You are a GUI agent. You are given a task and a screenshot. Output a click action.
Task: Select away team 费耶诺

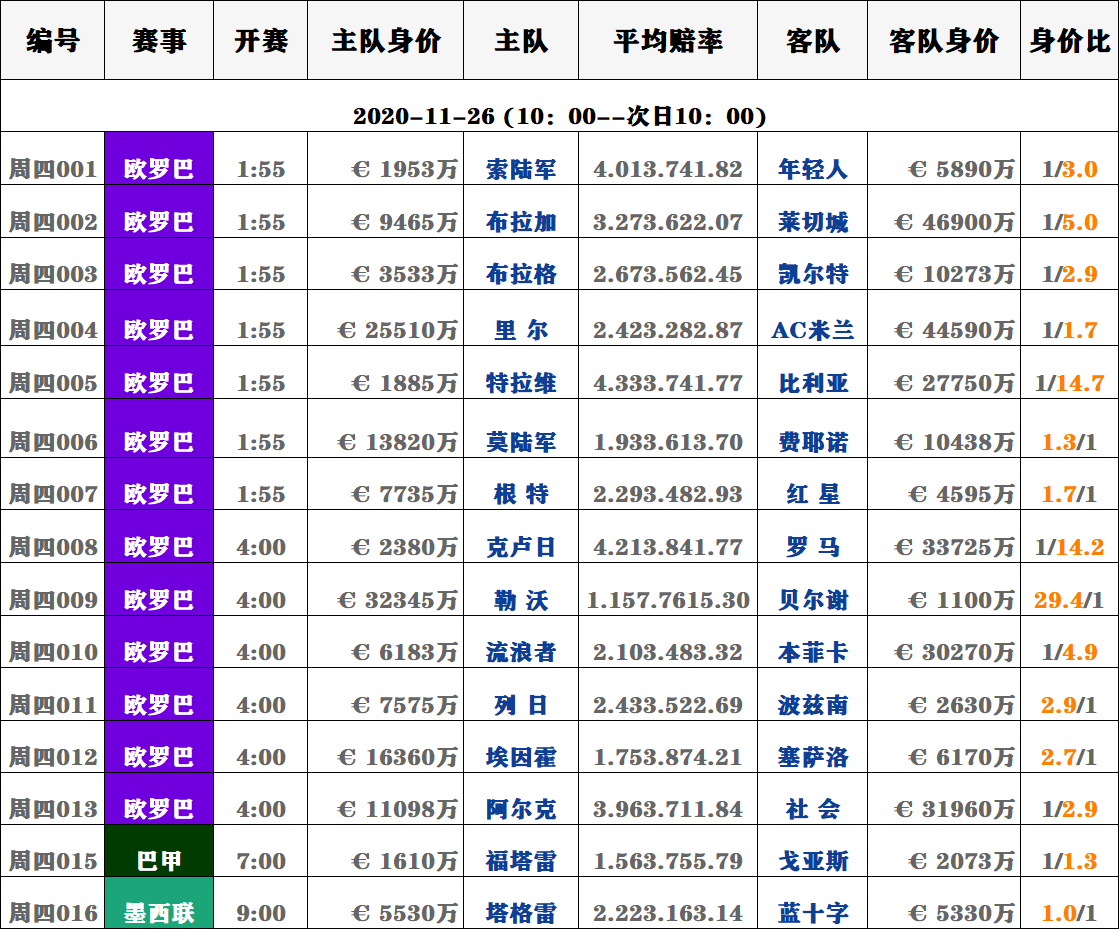(812, 442)
